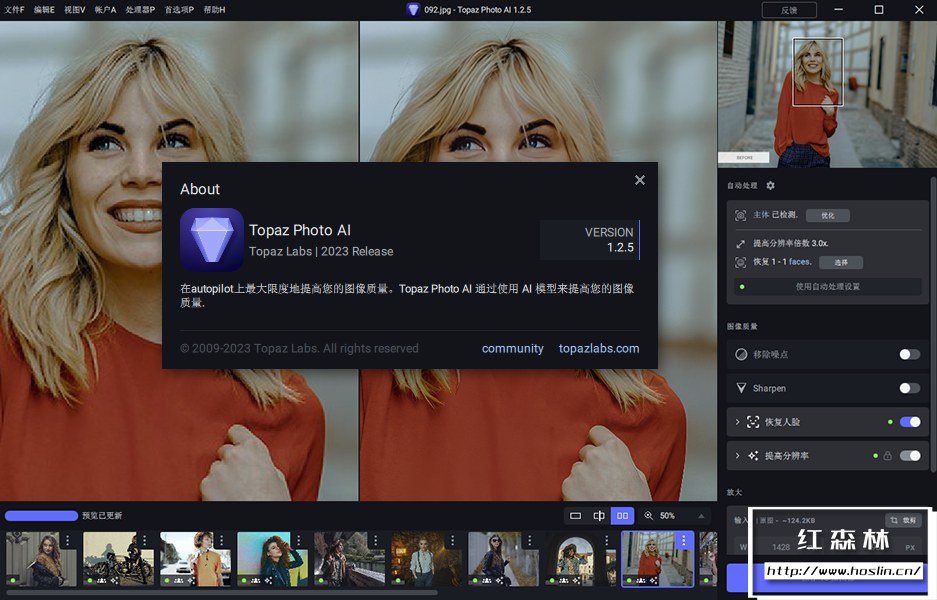Screen dimensions: 937x600
Task: Toggle the 提高分辨率 switch
Action: tap(910, 456)
